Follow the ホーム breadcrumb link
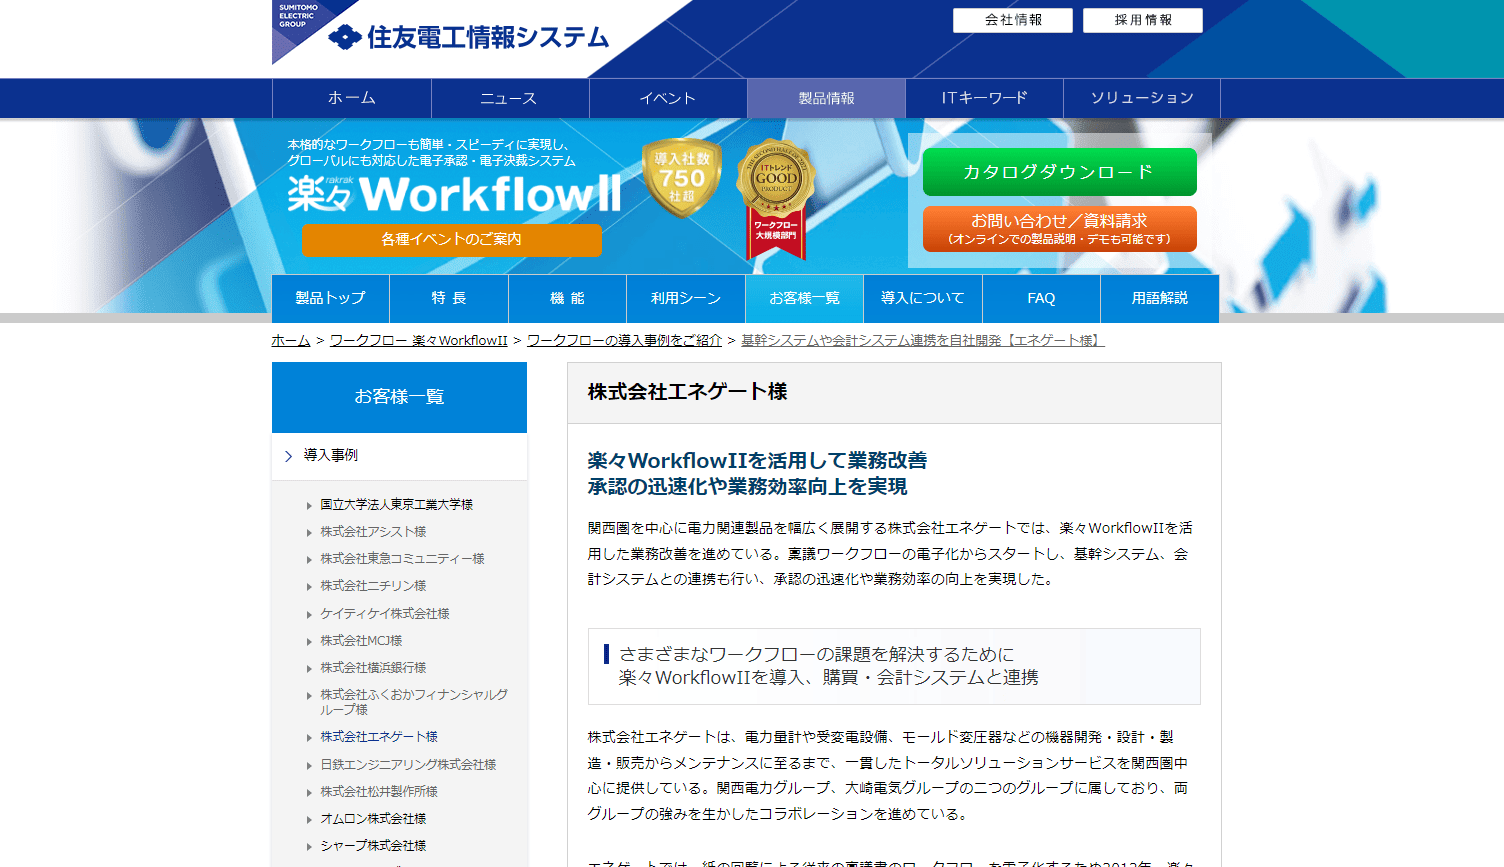1504x867 pixels. (x=291, y=340)
